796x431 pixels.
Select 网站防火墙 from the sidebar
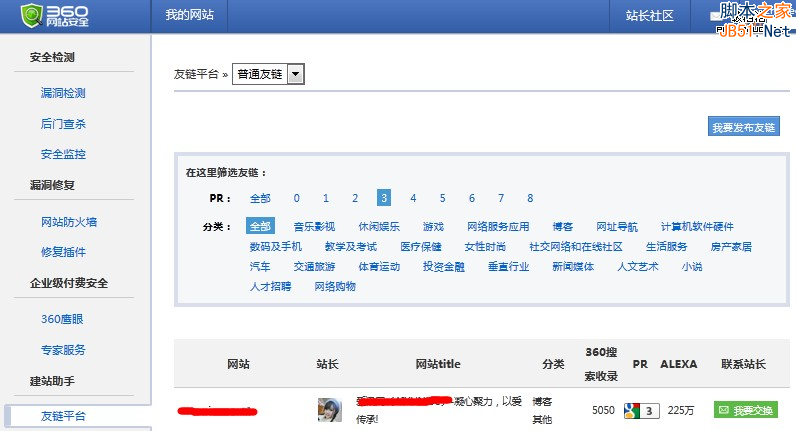[69, 222]
